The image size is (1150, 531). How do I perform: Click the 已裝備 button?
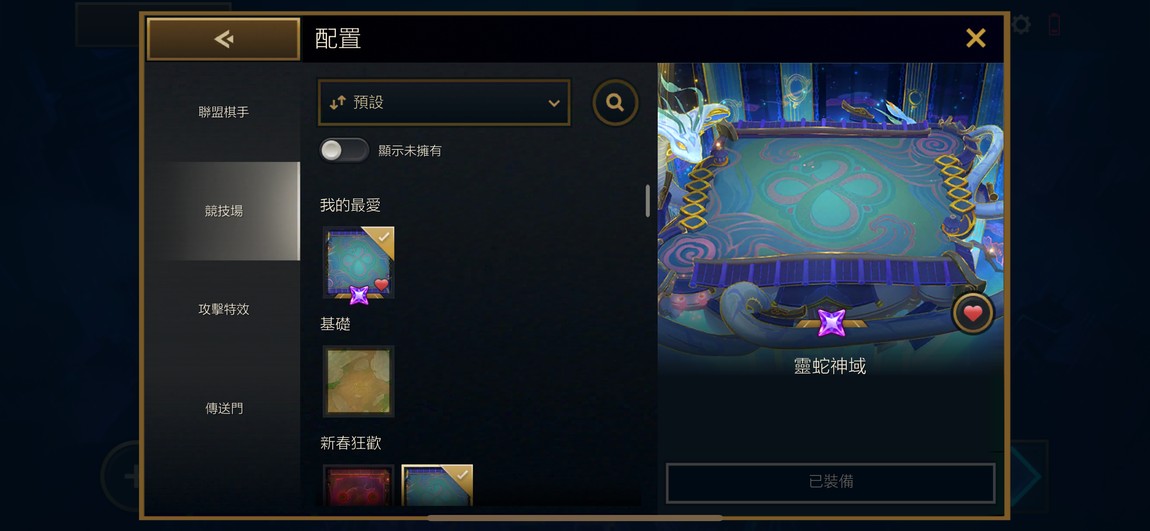830,483
